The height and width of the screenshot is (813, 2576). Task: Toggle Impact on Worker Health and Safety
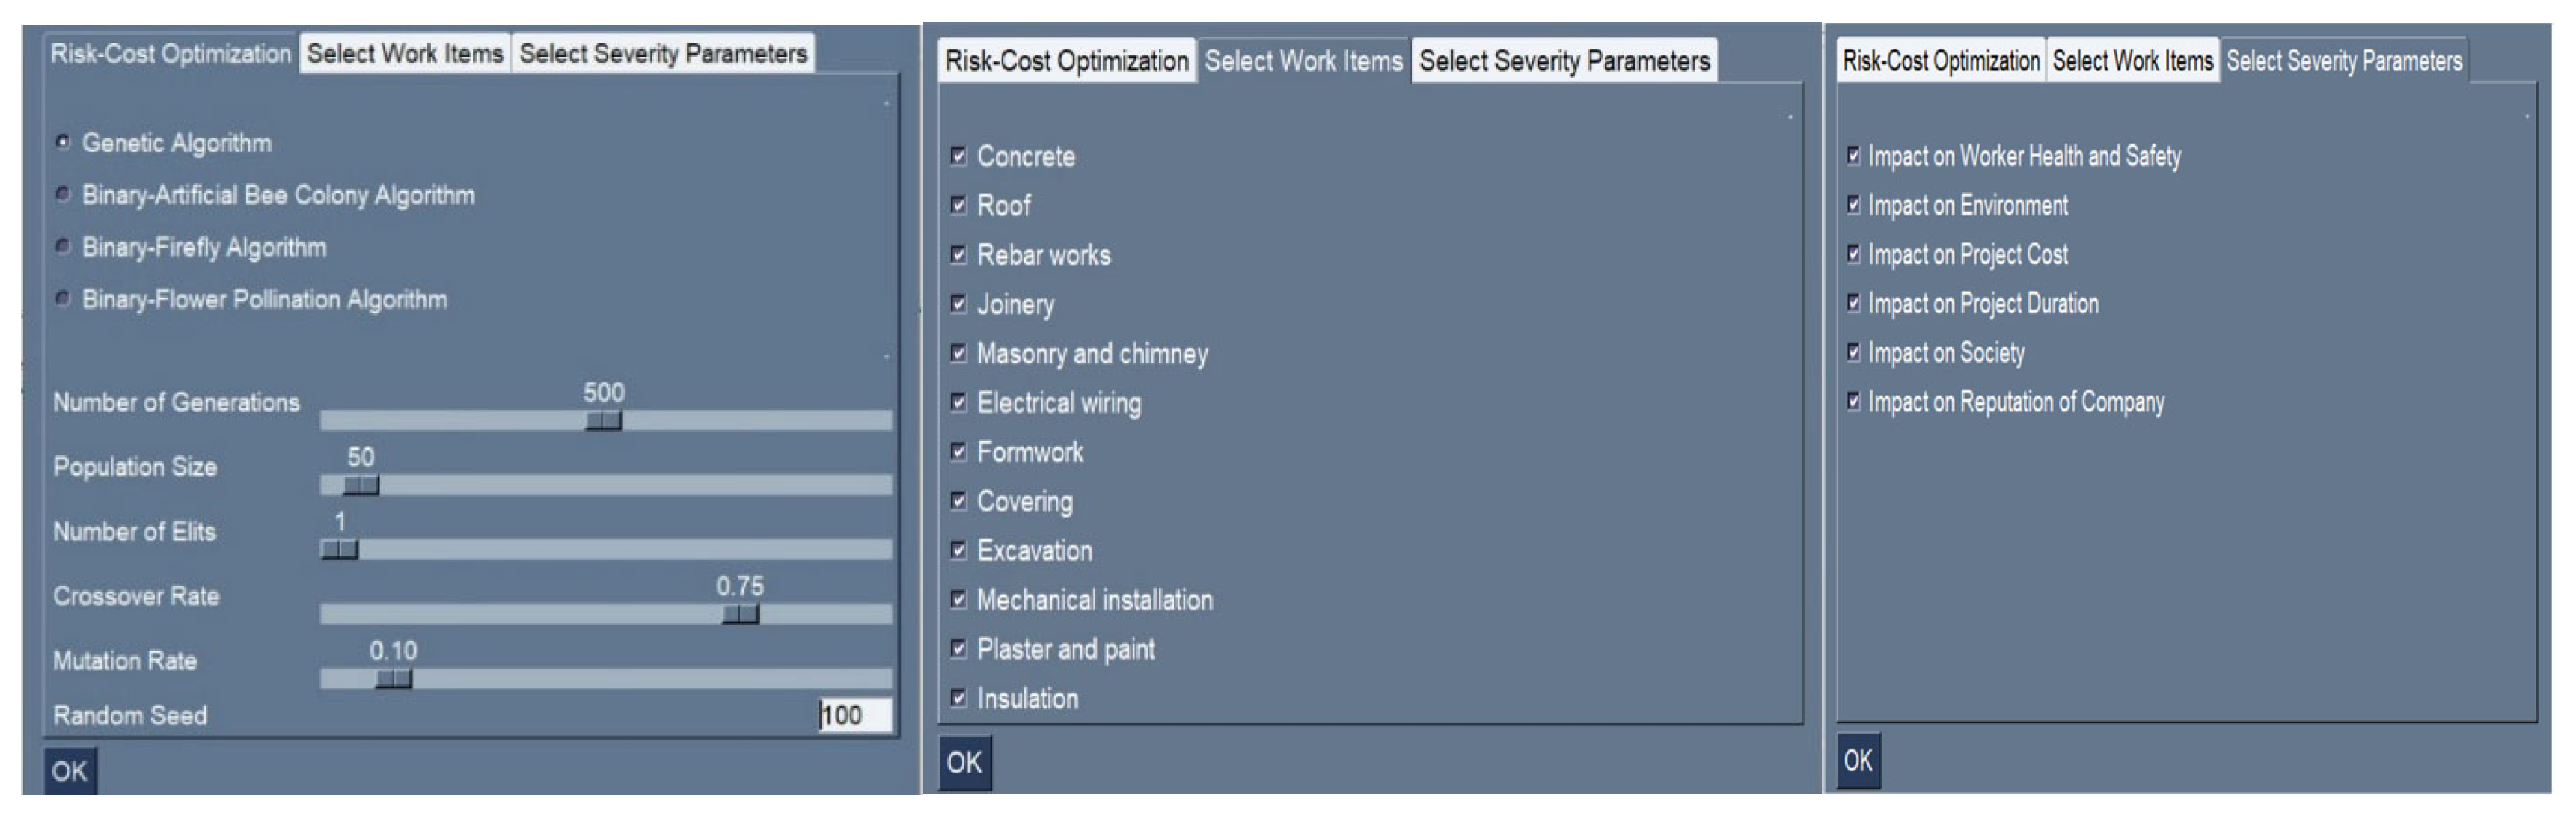(x=1853, y=155)
